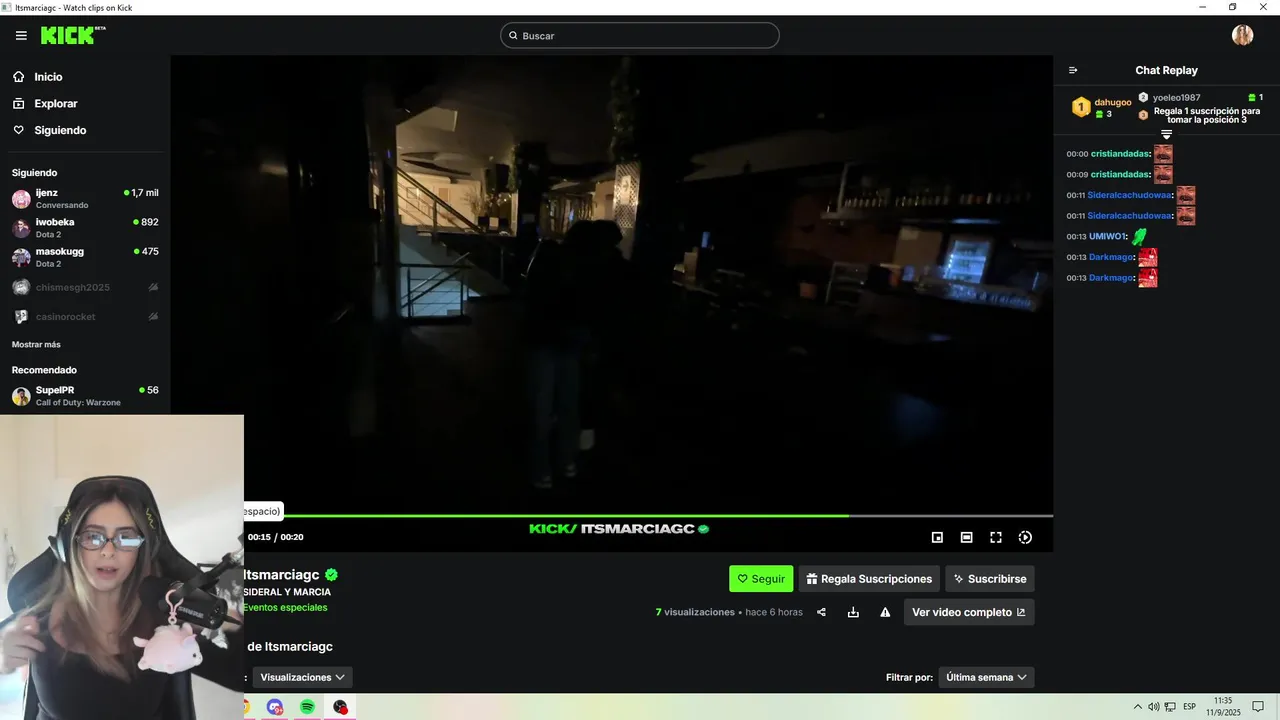Click UMIWO1's username in chat
This screenshot has height=720, width=1280.
click(1107, 237)
